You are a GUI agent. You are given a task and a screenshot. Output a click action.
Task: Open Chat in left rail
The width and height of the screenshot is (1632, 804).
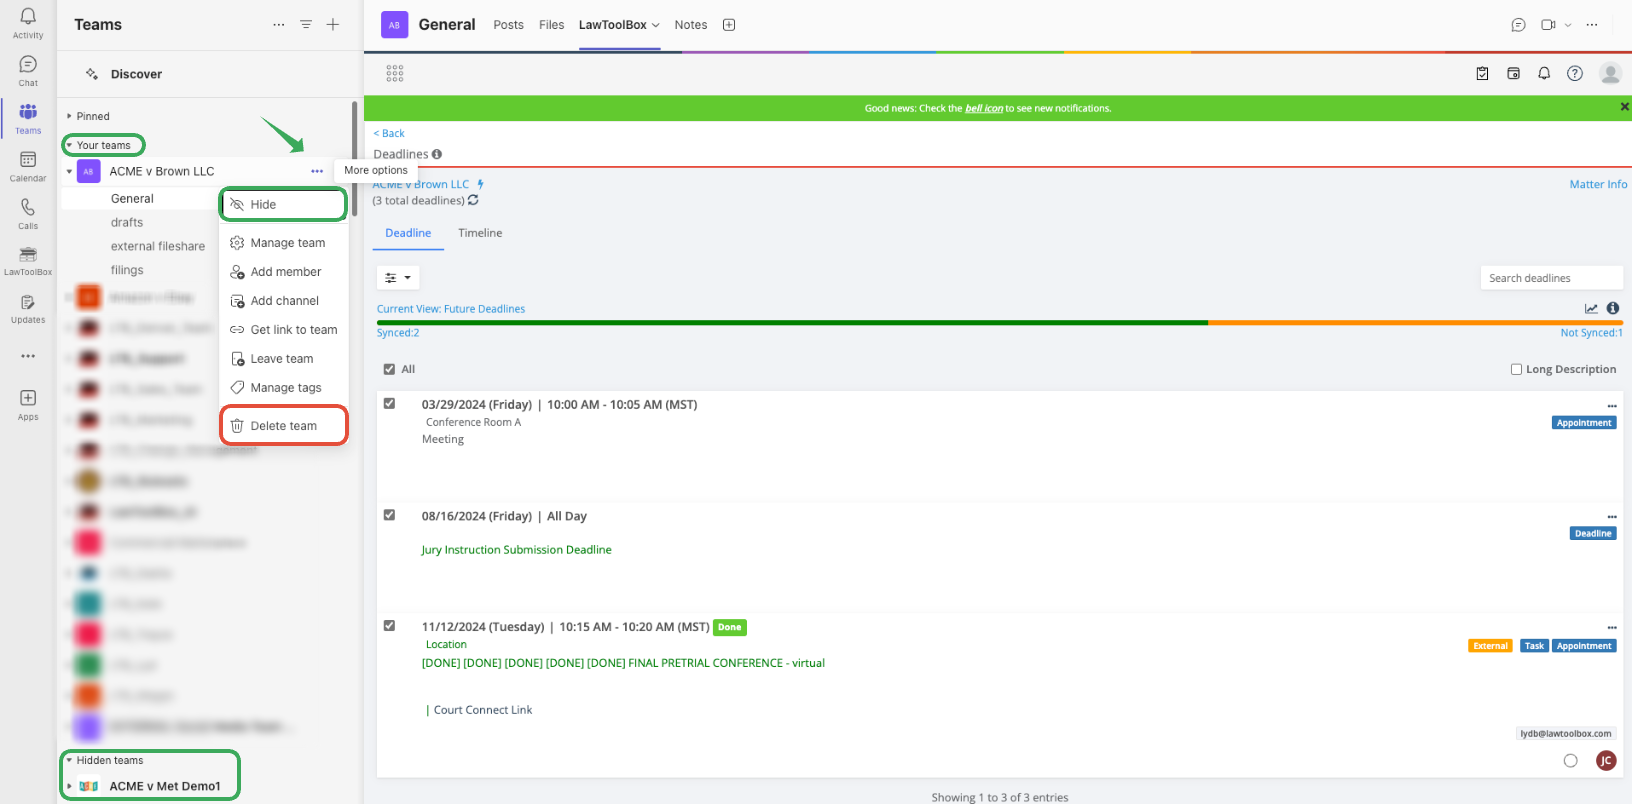28,64
